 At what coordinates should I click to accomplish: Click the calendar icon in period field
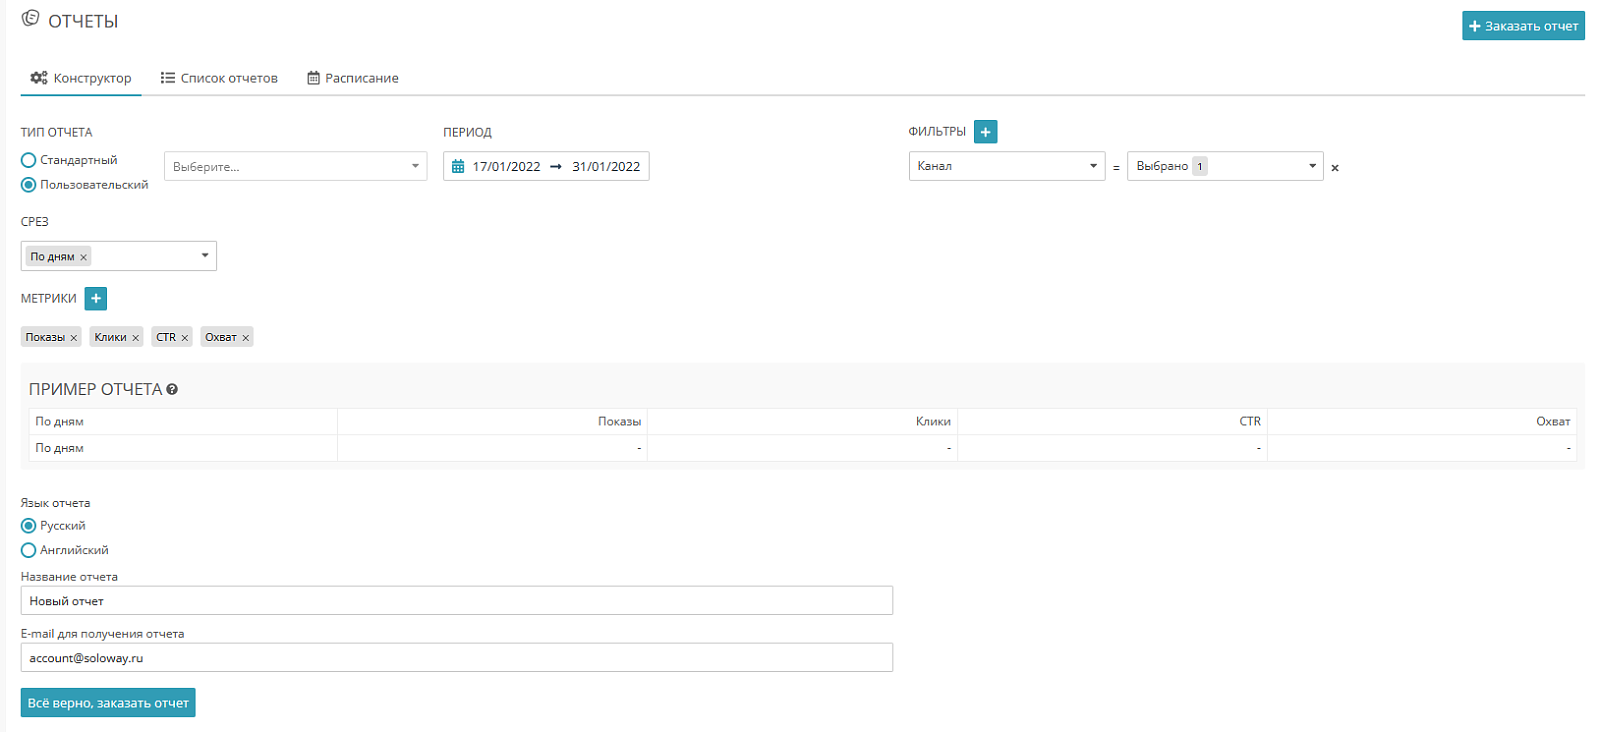[x=458, y=167]
